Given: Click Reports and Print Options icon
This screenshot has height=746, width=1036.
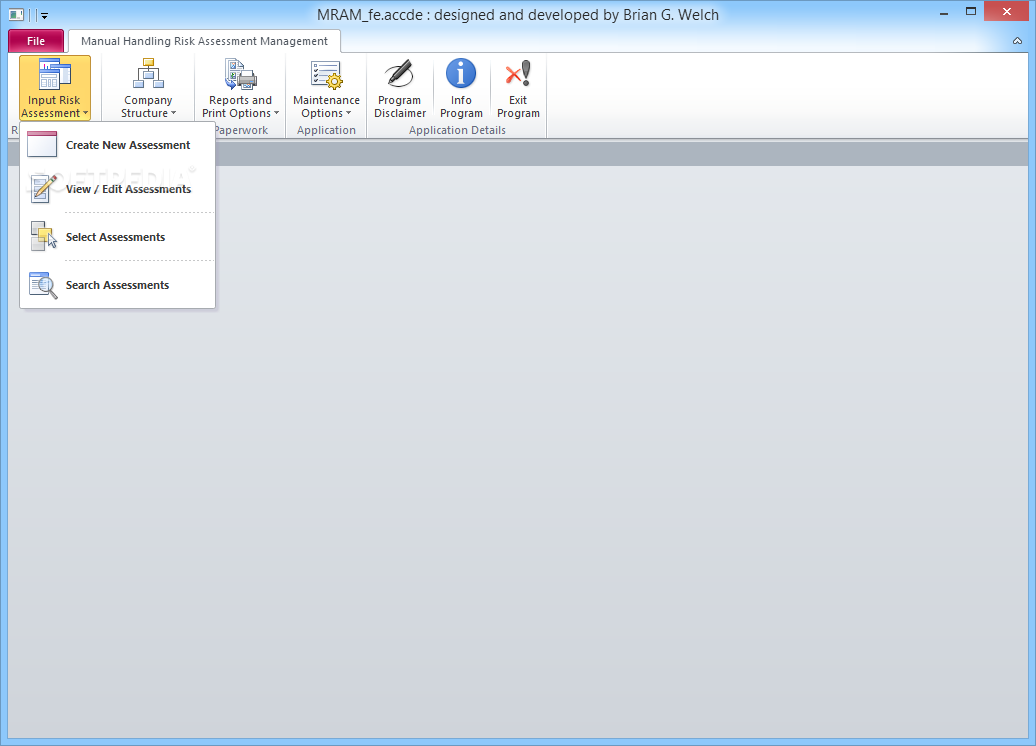Looking at the screenshot, I should click(240, 74).
